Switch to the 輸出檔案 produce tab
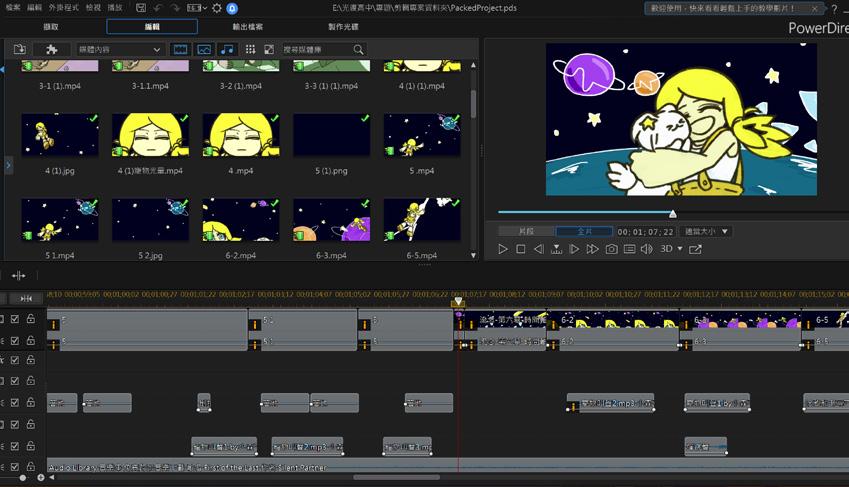The image size is (849, 487). 248,27
